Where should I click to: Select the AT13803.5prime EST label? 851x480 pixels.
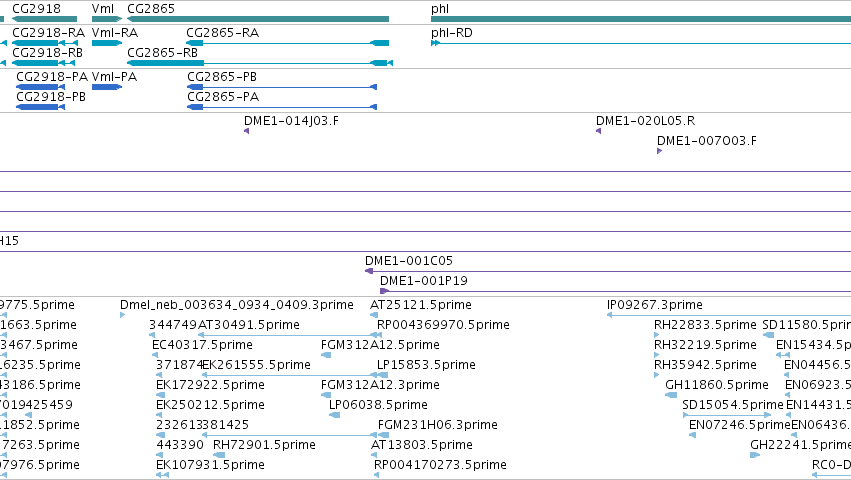pyautogui.click(x=422, y=445)
